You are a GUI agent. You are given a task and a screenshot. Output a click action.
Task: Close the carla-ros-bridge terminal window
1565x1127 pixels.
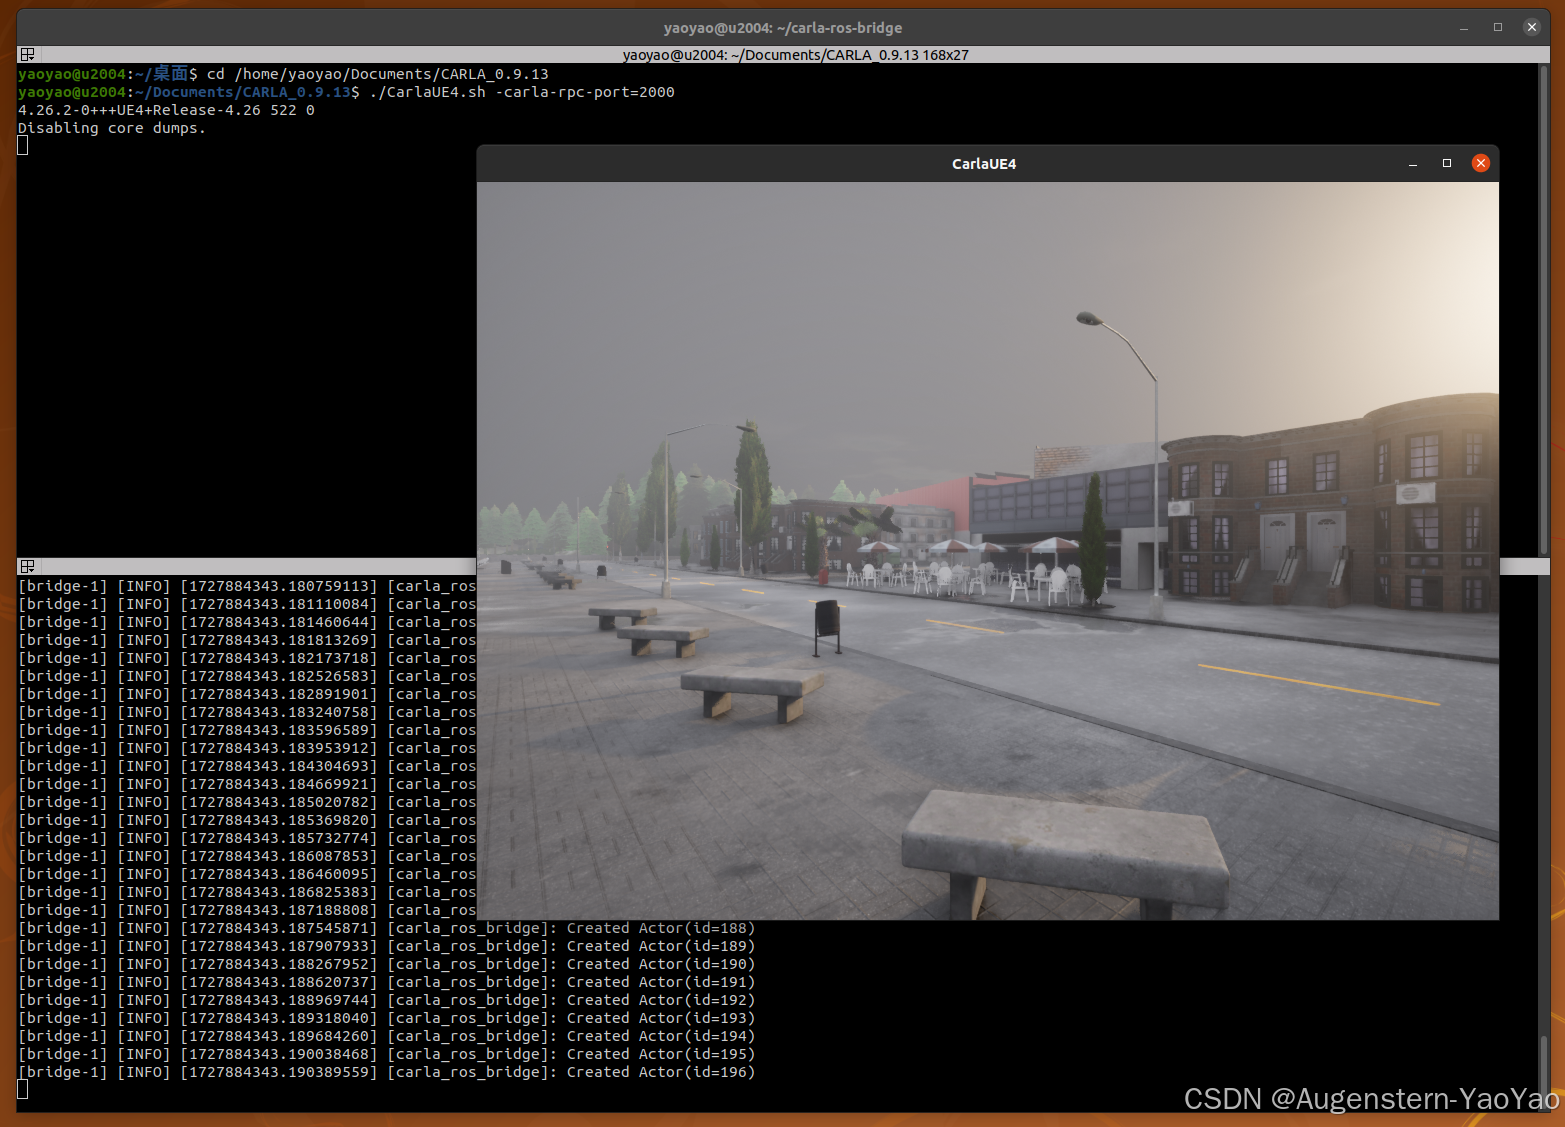(1531, 27)
